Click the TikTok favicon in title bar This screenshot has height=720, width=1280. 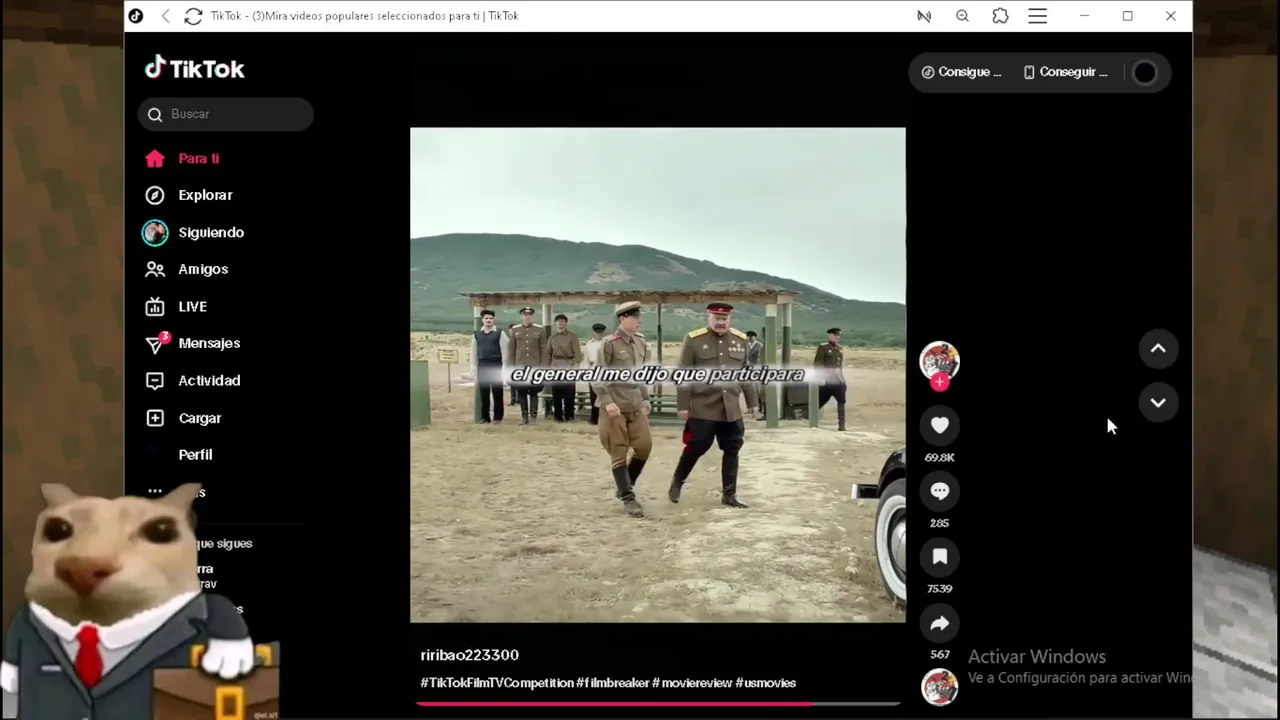pyautogui.click(x=136, y=16)
